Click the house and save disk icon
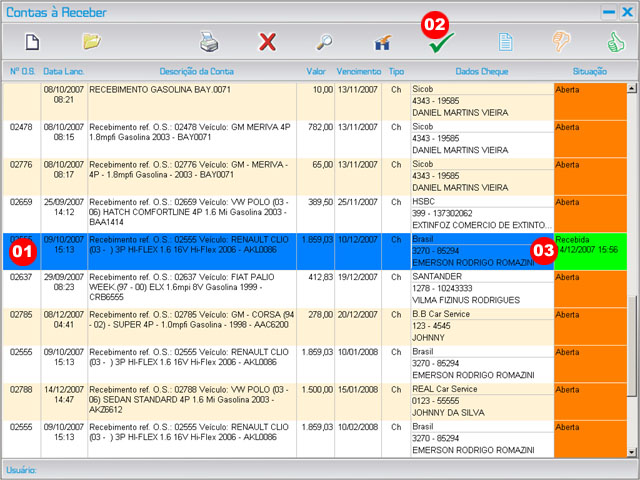 coord(382,42)
